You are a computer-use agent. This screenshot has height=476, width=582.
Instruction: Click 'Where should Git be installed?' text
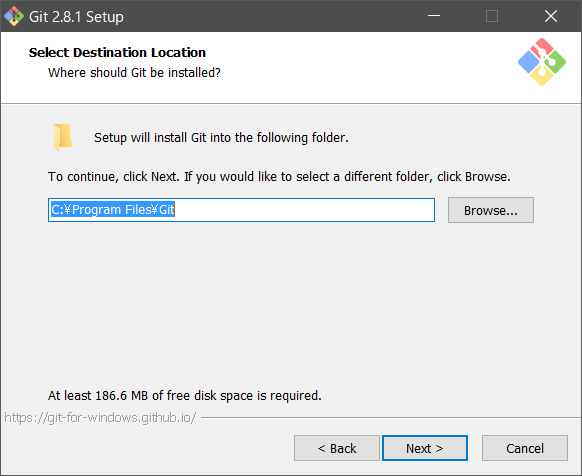point(134,72)
